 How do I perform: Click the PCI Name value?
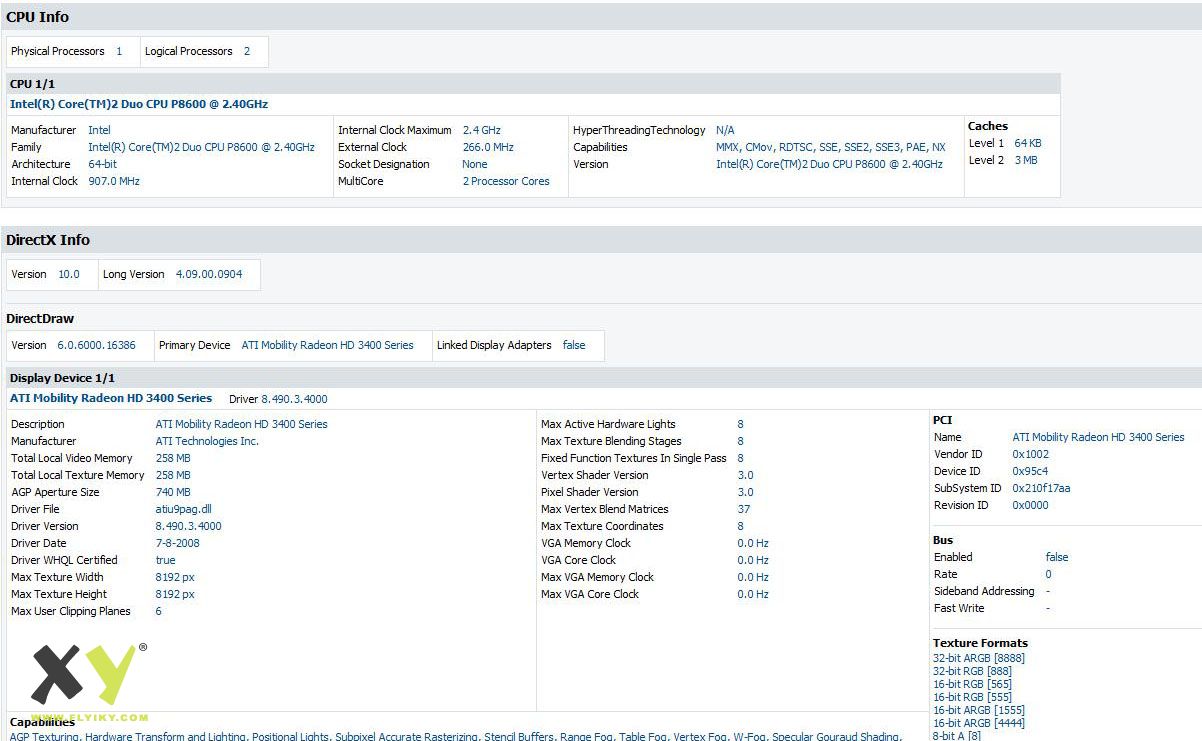pos(1098,437)
